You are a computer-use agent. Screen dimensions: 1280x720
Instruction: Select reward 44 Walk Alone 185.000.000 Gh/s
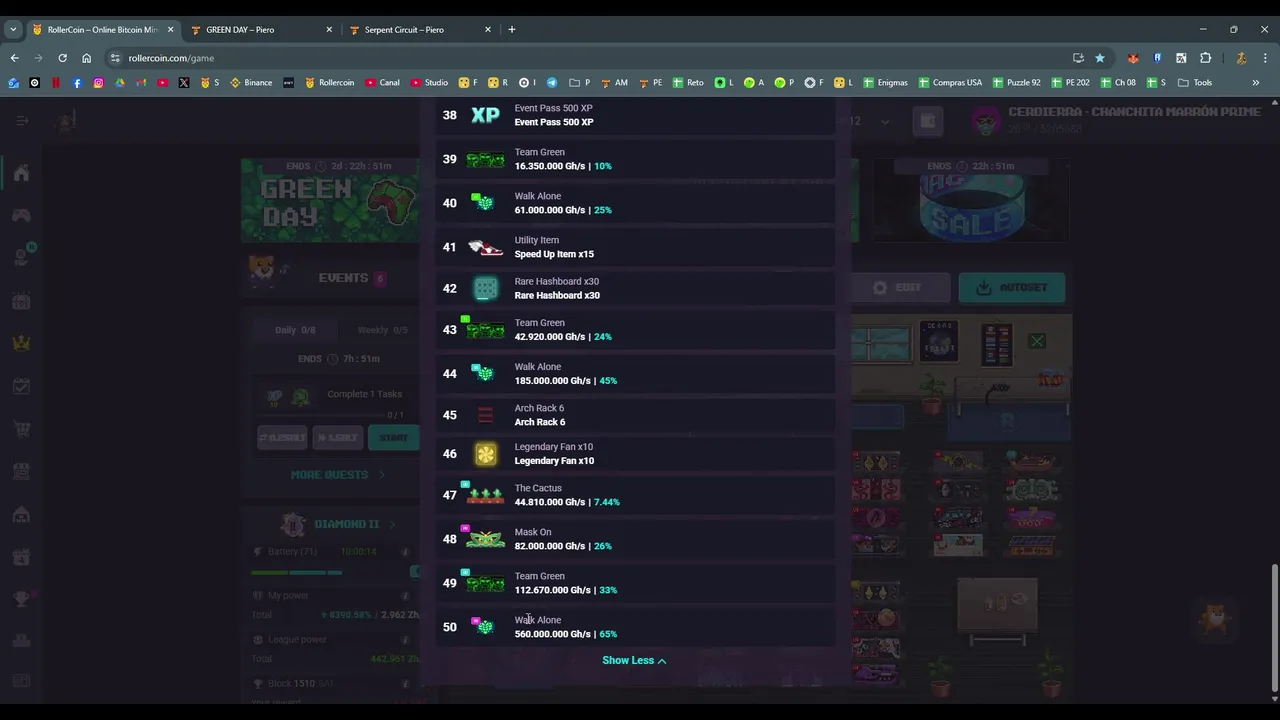point(635,374)
